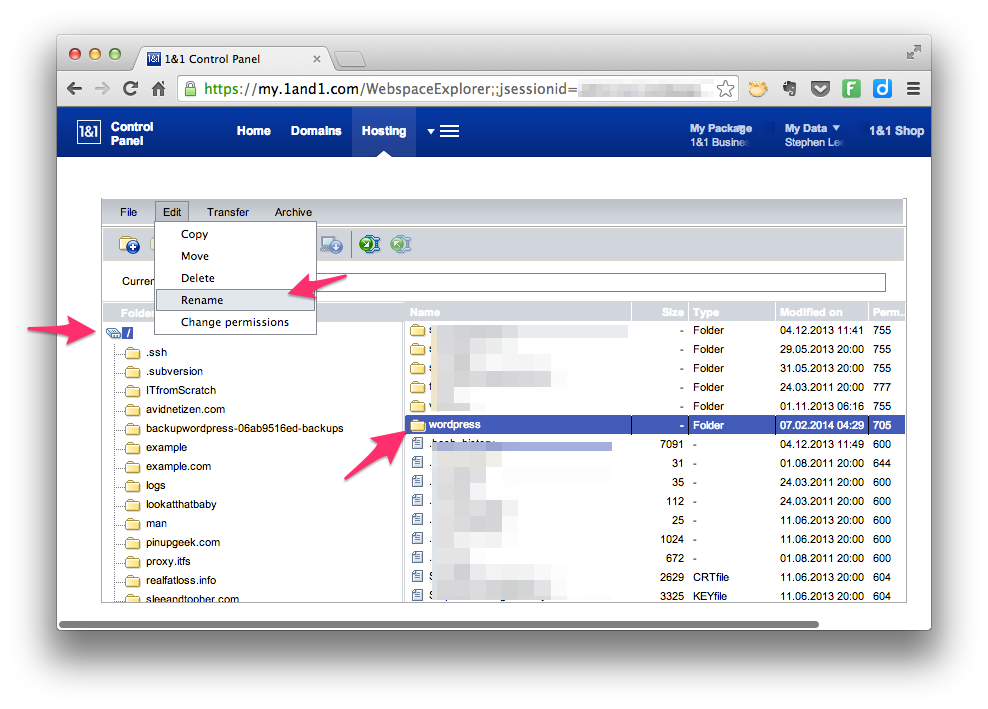Click the New Folder toolbar icon
988x709 pixels.
pos(129,244)
